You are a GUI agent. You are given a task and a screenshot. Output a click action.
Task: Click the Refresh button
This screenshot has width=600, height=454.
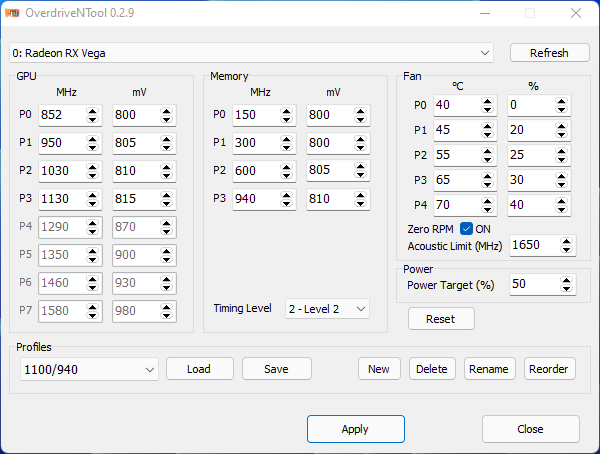(x=549, y=53)
